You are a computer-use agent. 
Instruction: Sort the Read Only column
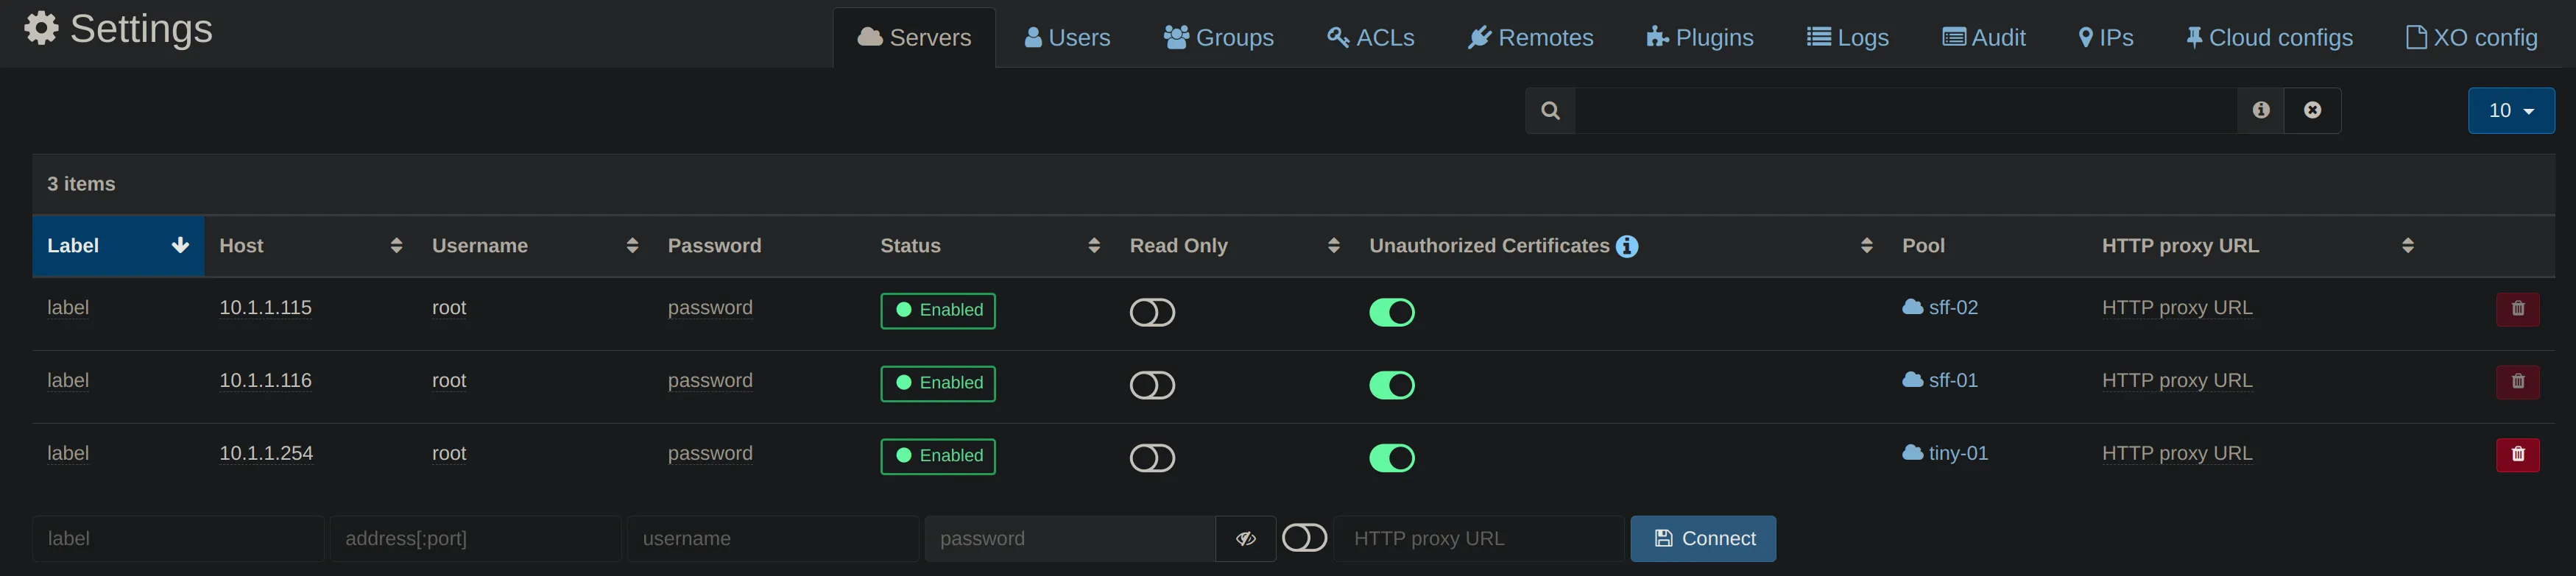click(1333, 246)
